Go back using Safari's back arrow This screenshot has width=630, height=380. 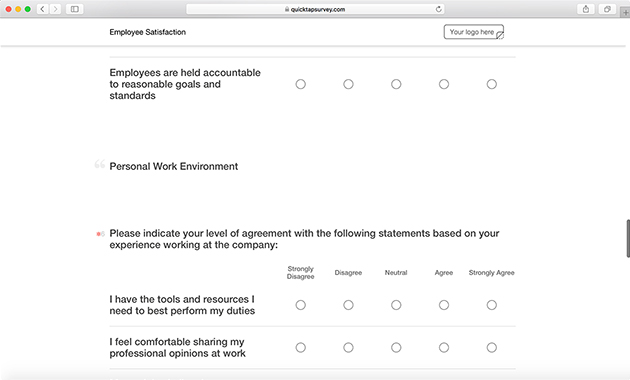[43, 9]
